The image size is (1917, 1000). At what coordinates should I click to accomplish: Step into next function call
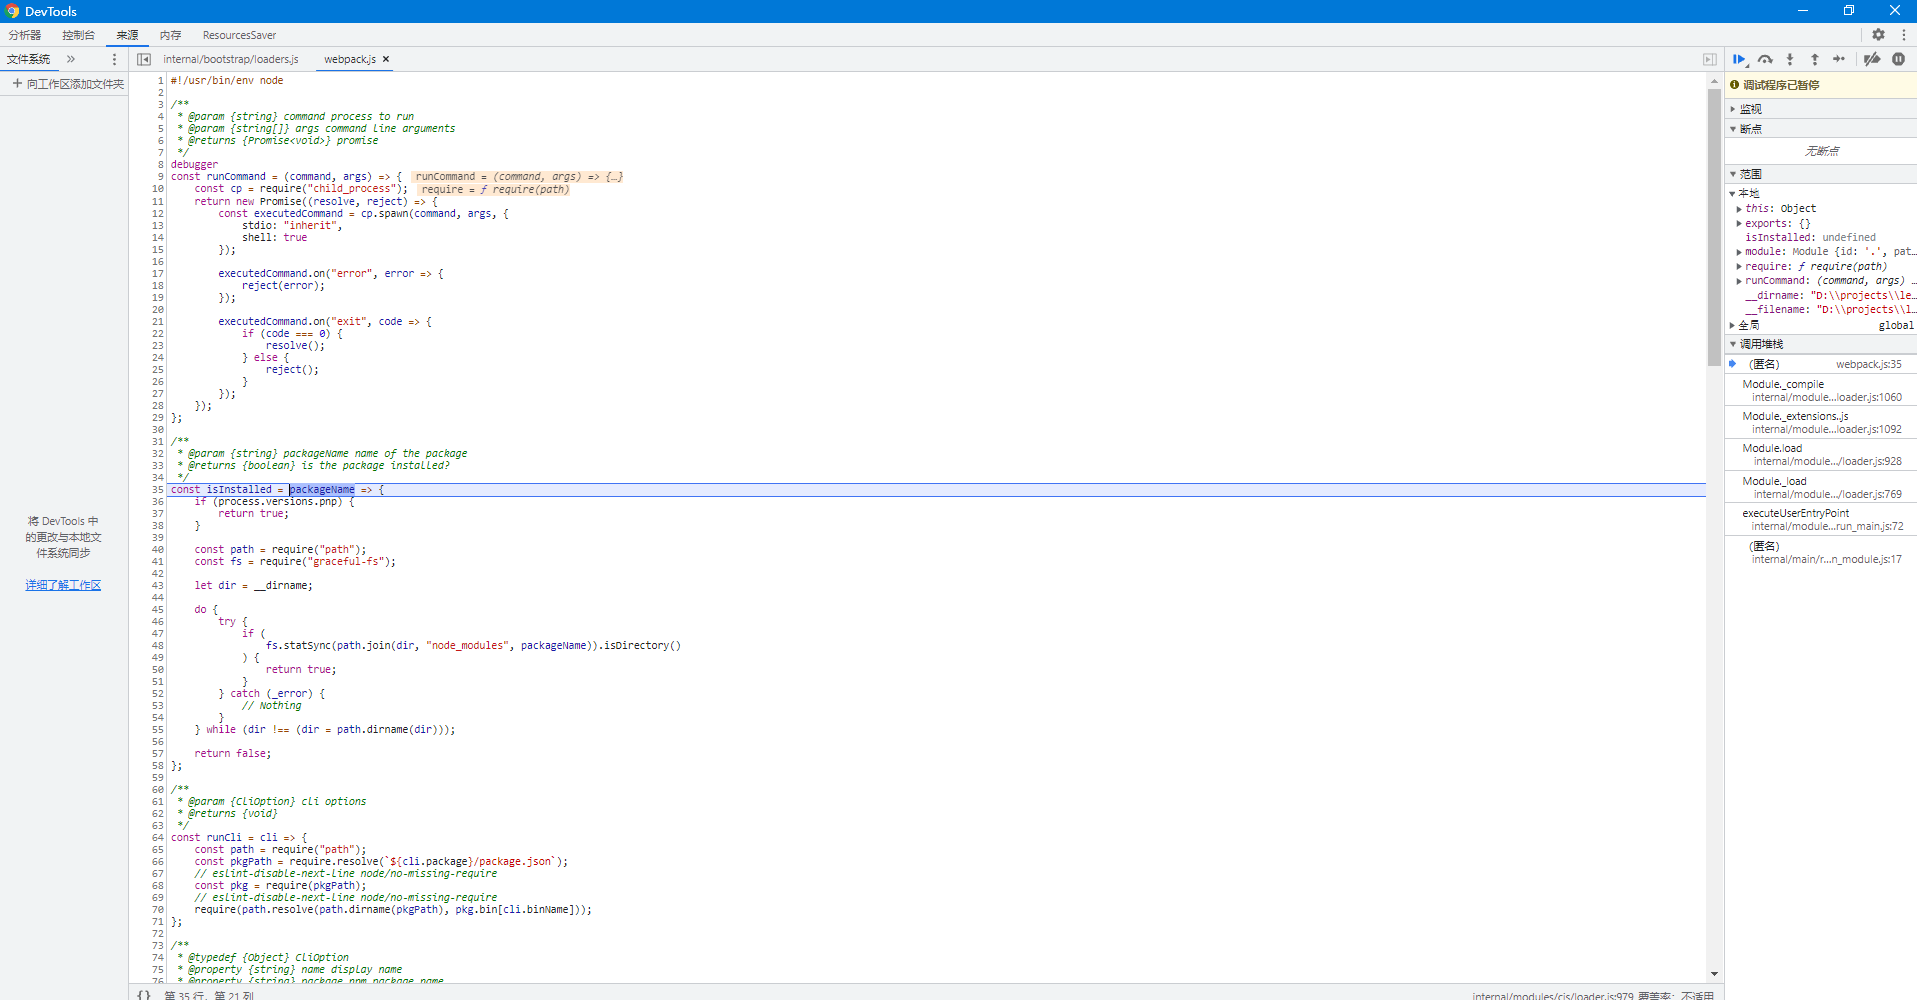1790,60
